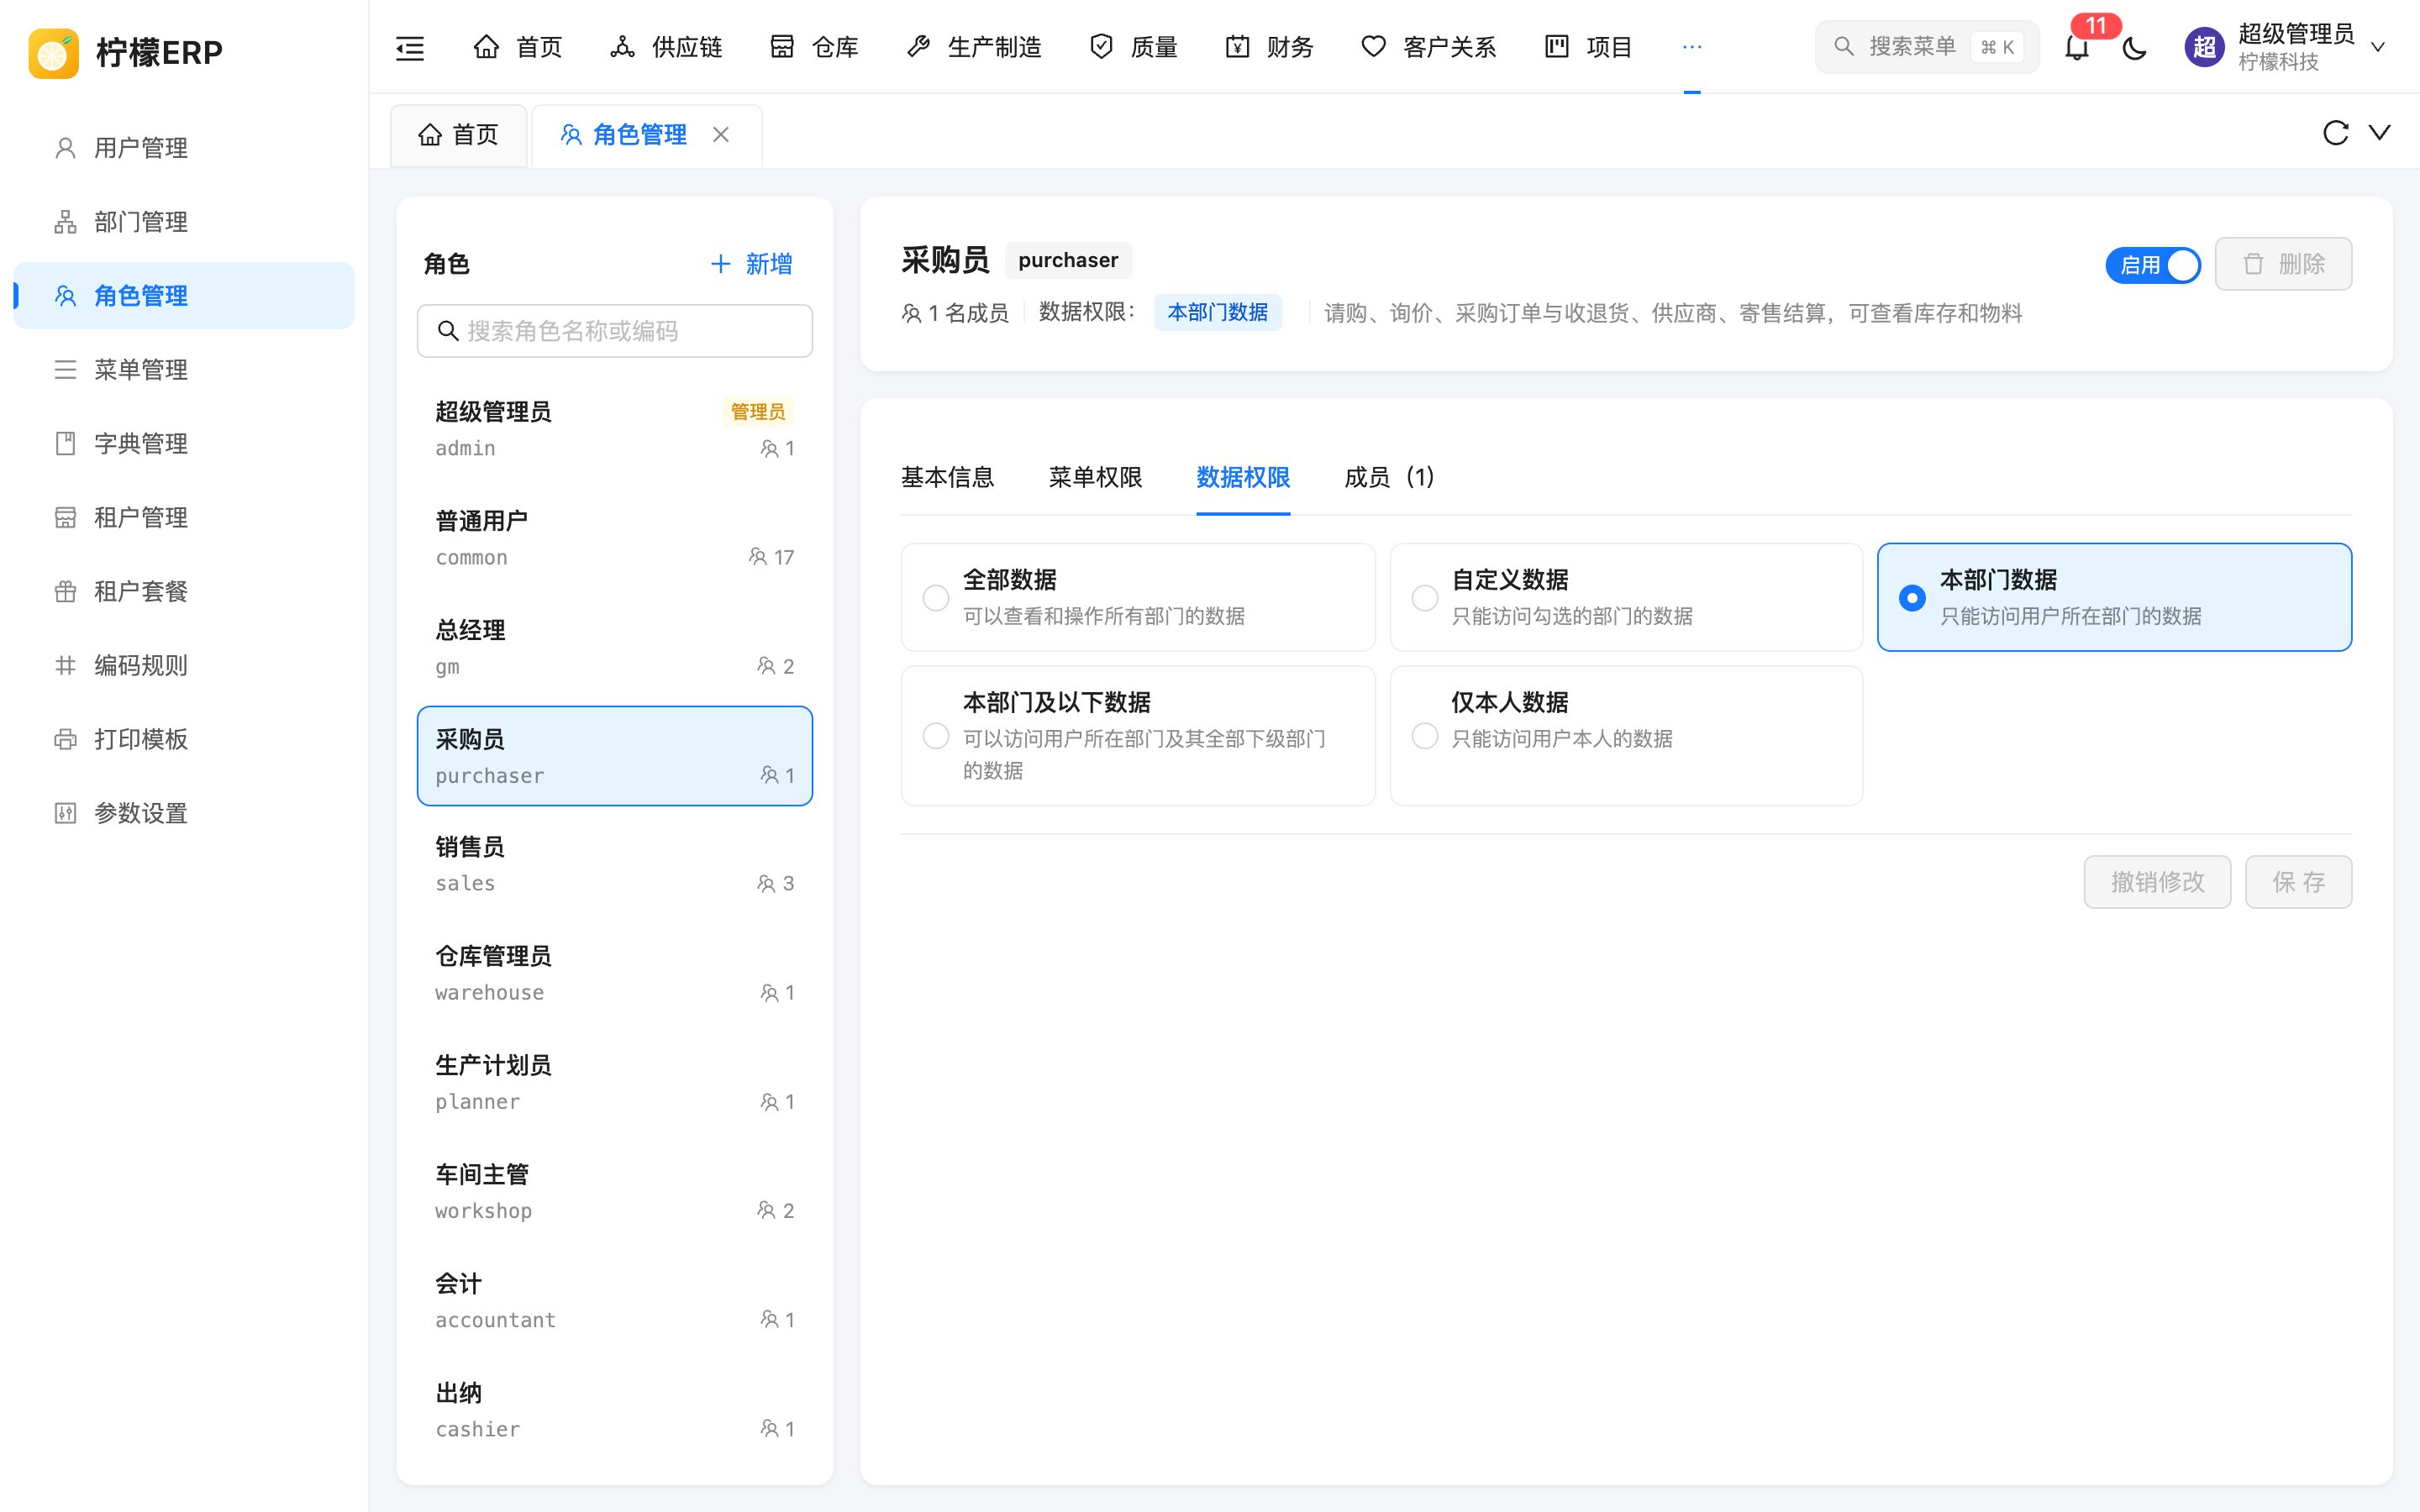Expand the tab options chevron
This screenshot has height=1512, width=2420.
(2380, 132)
